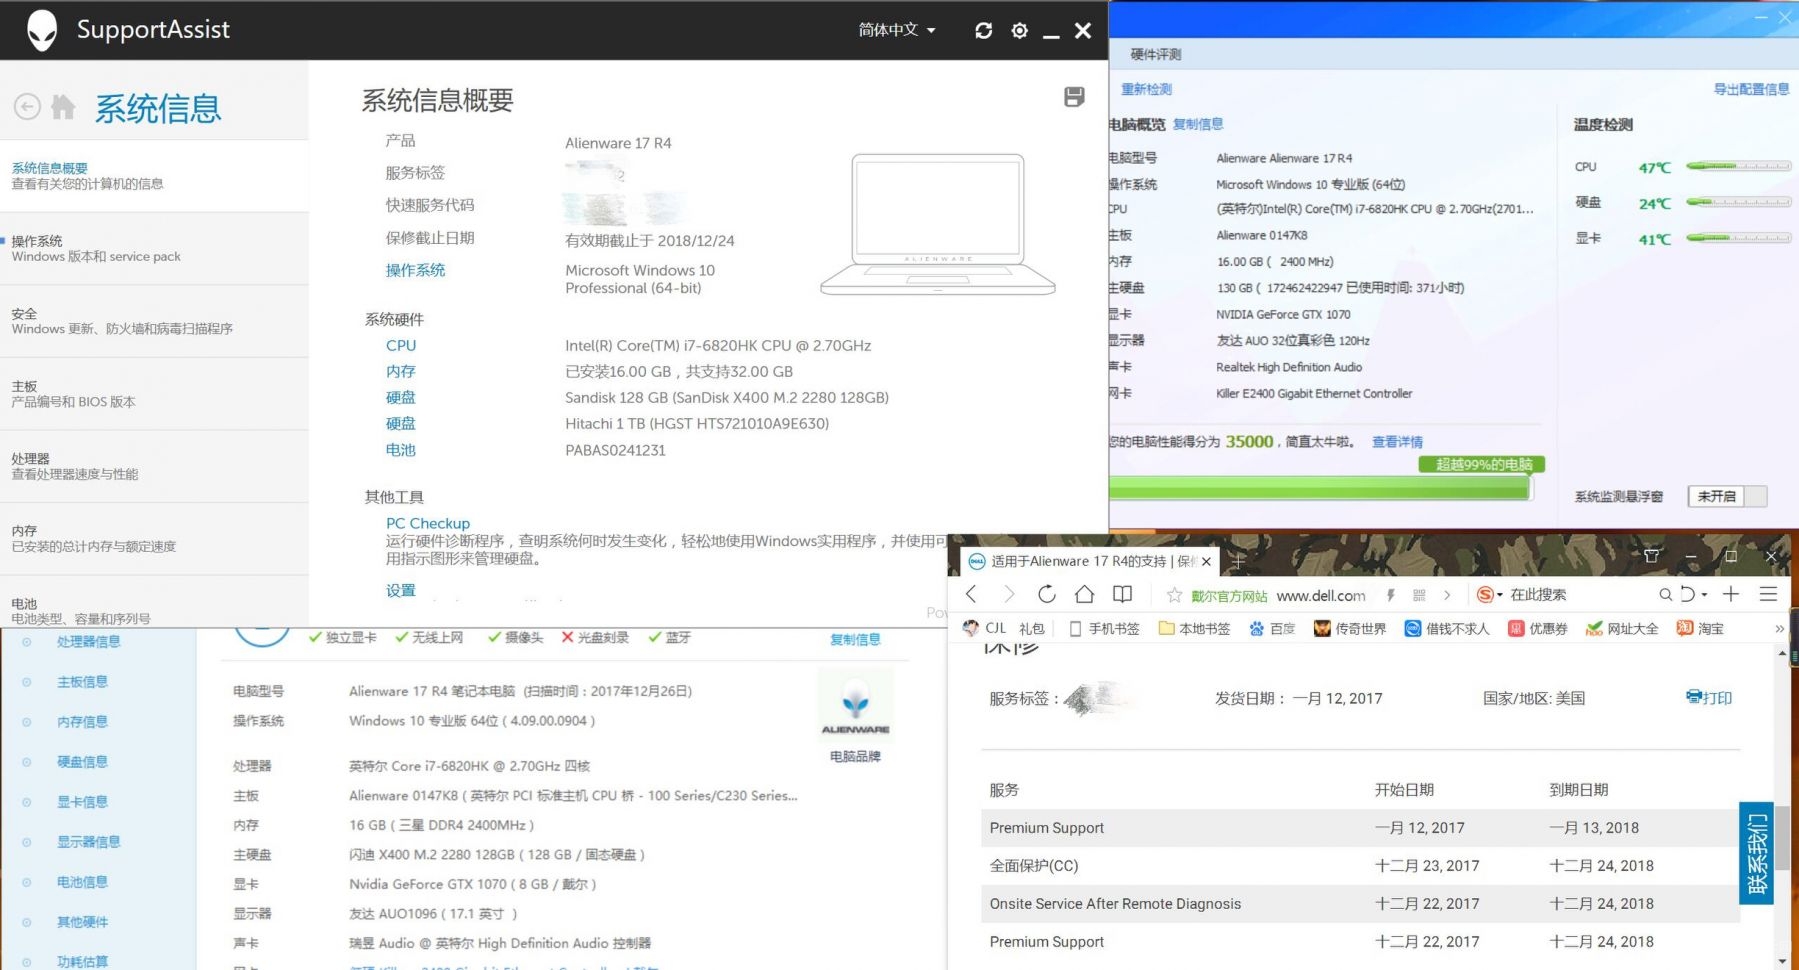Select 系统信息概要 sidebar item
The width and height of the screenshot is (1799, 970).
[x=154, y=176]
